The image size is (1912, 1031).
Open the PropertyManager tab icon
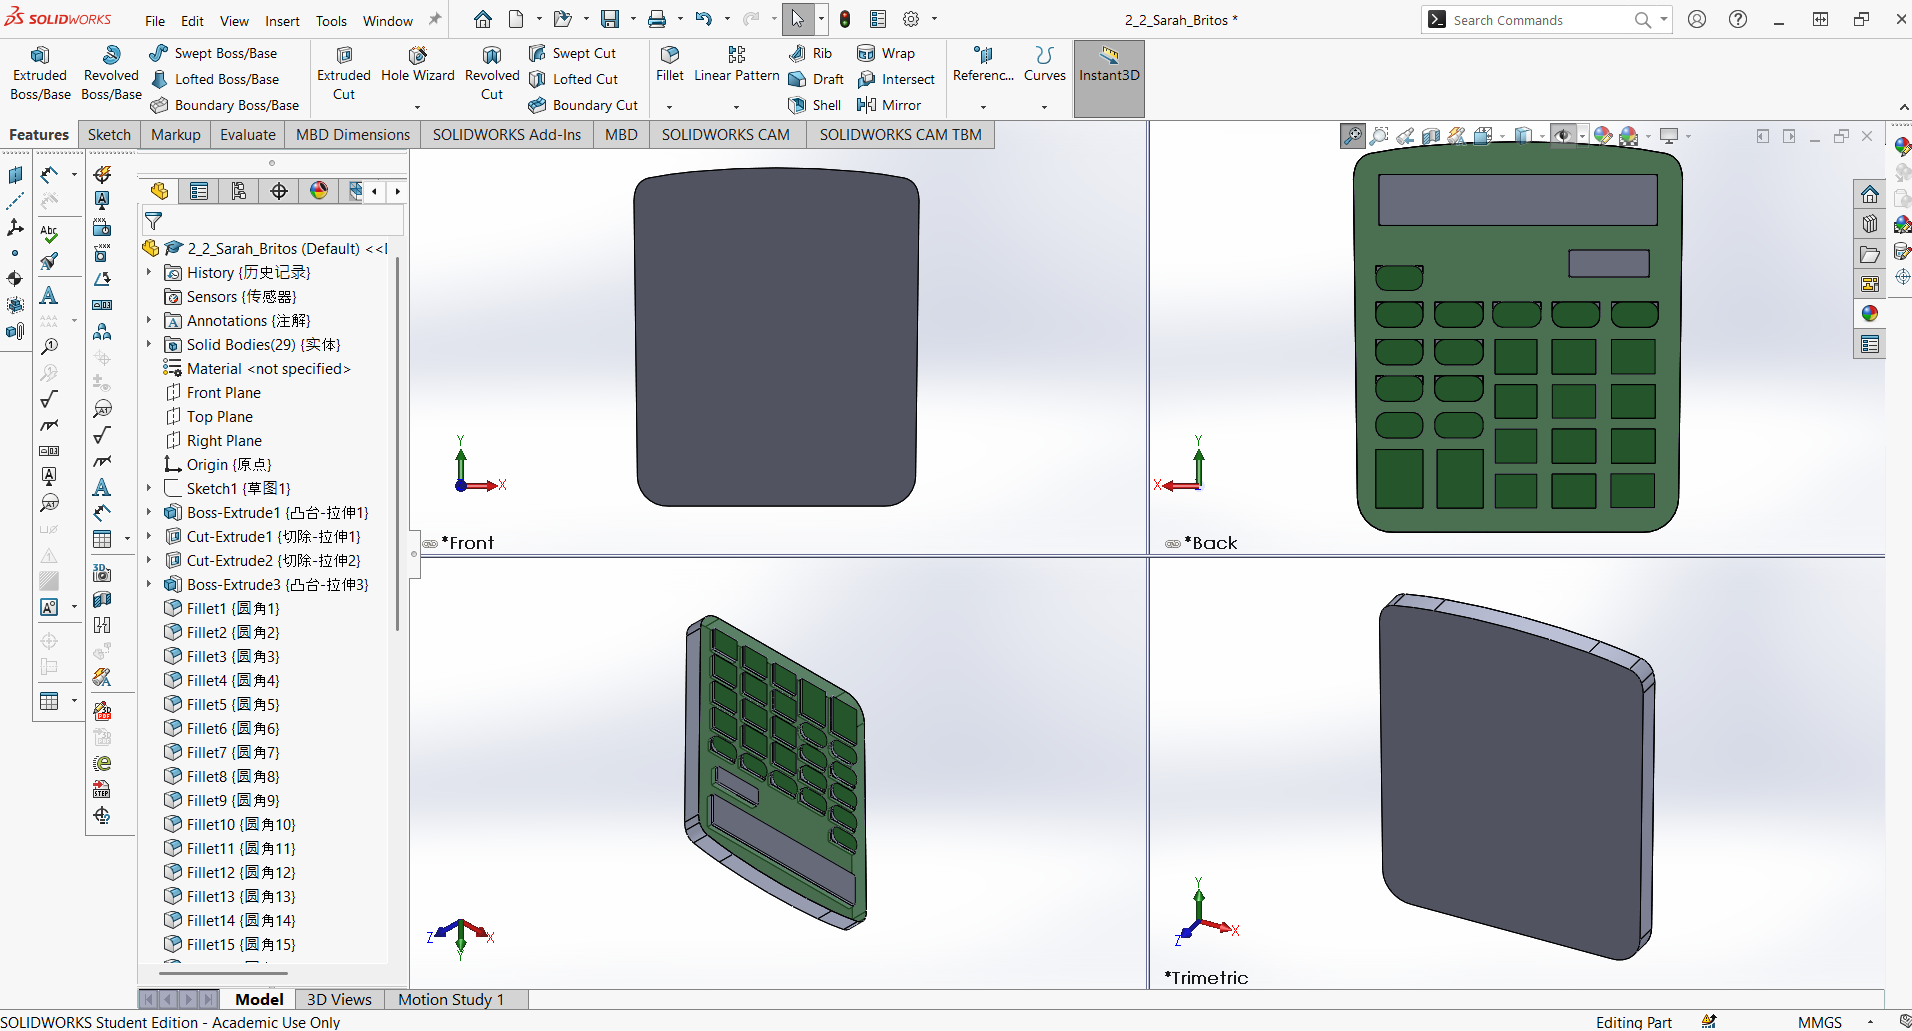click(x=199, y=191)
